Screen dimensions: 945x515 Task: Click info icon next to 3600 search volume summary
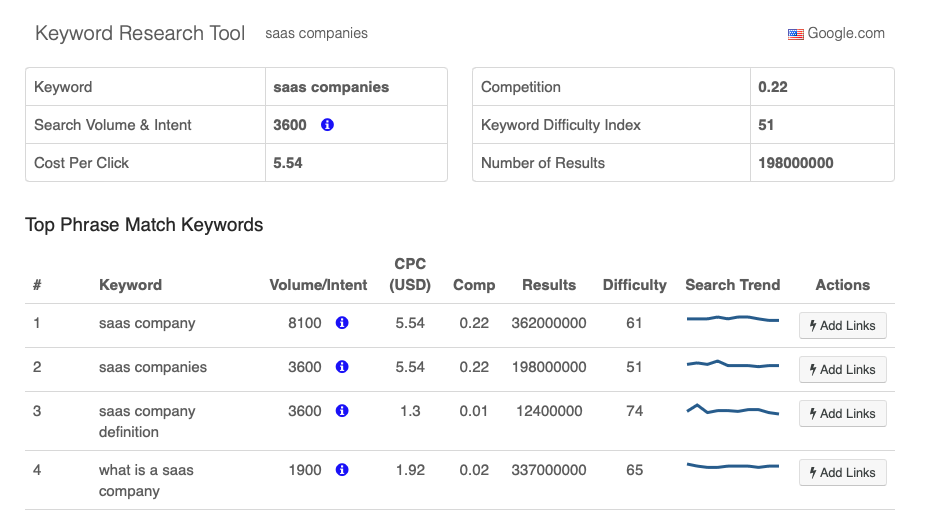click(327, 125)
